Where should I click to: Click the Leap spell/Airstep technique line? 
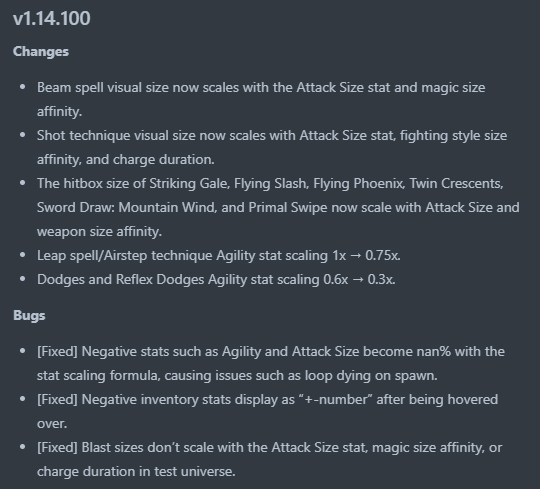pos(219,256)
